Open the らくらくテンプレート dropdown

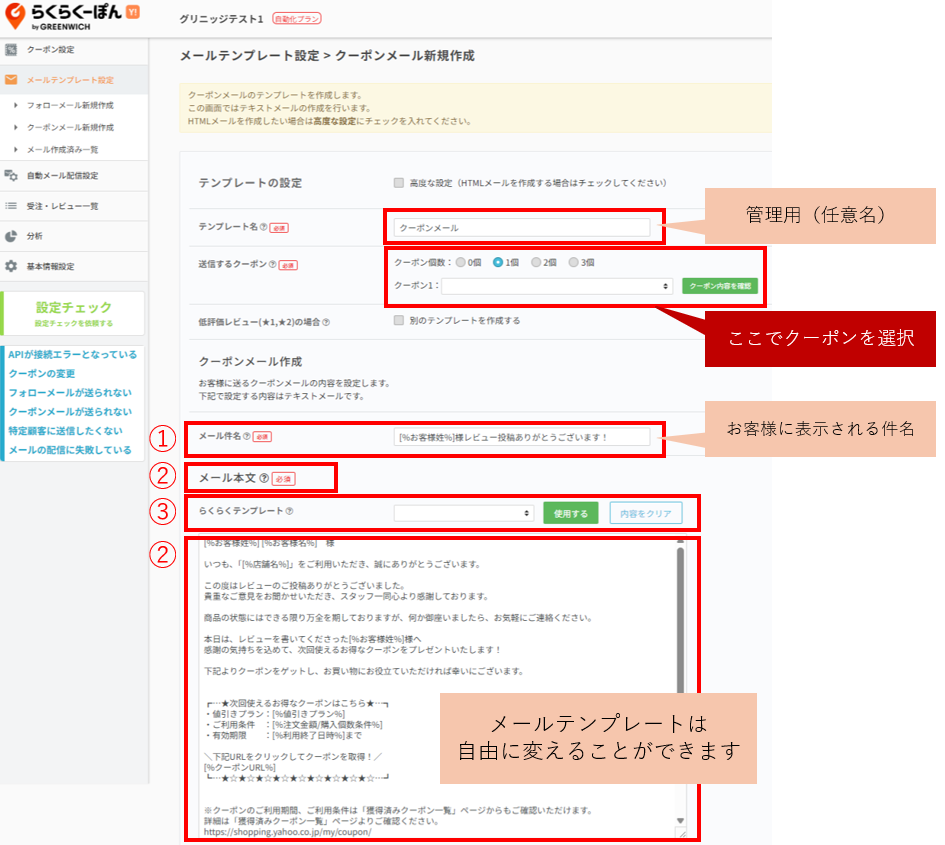point(464,513)
